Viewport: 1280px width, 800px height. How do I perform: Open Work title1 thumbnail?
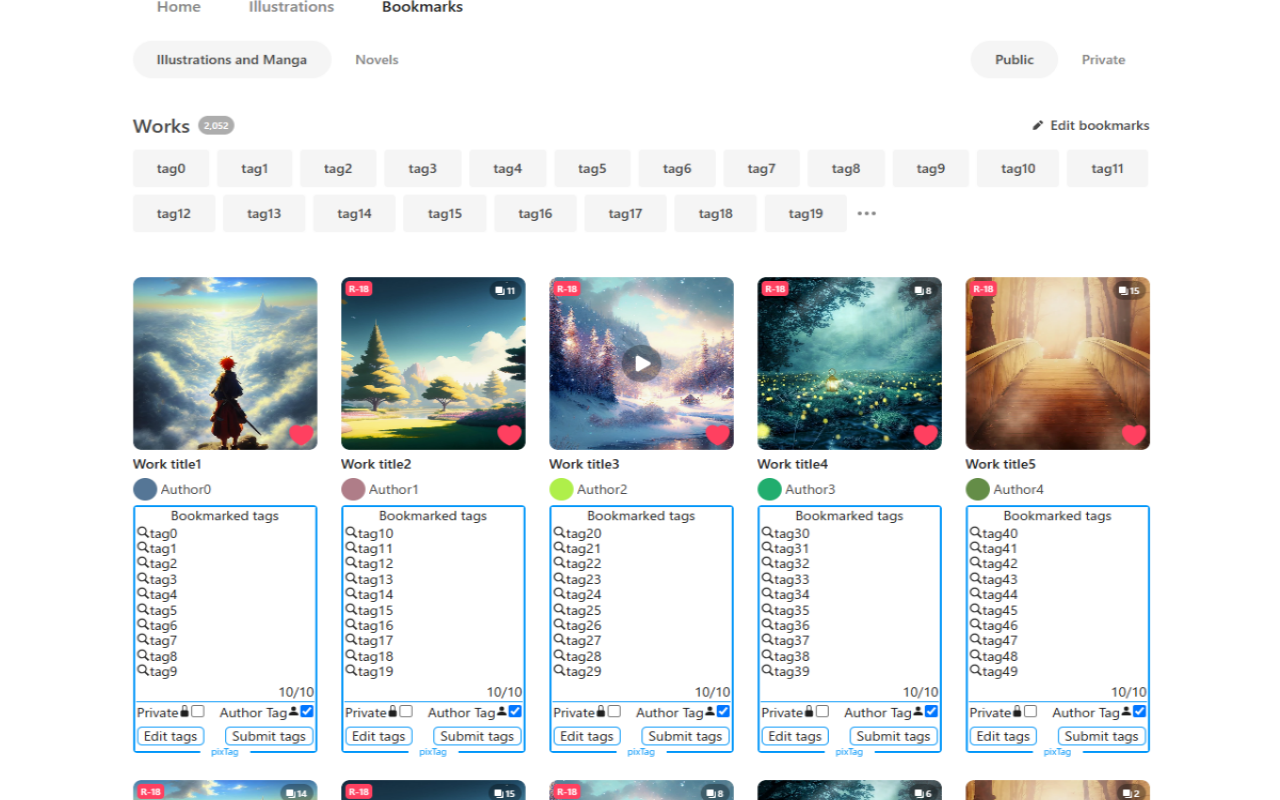(x=225, y=363)
